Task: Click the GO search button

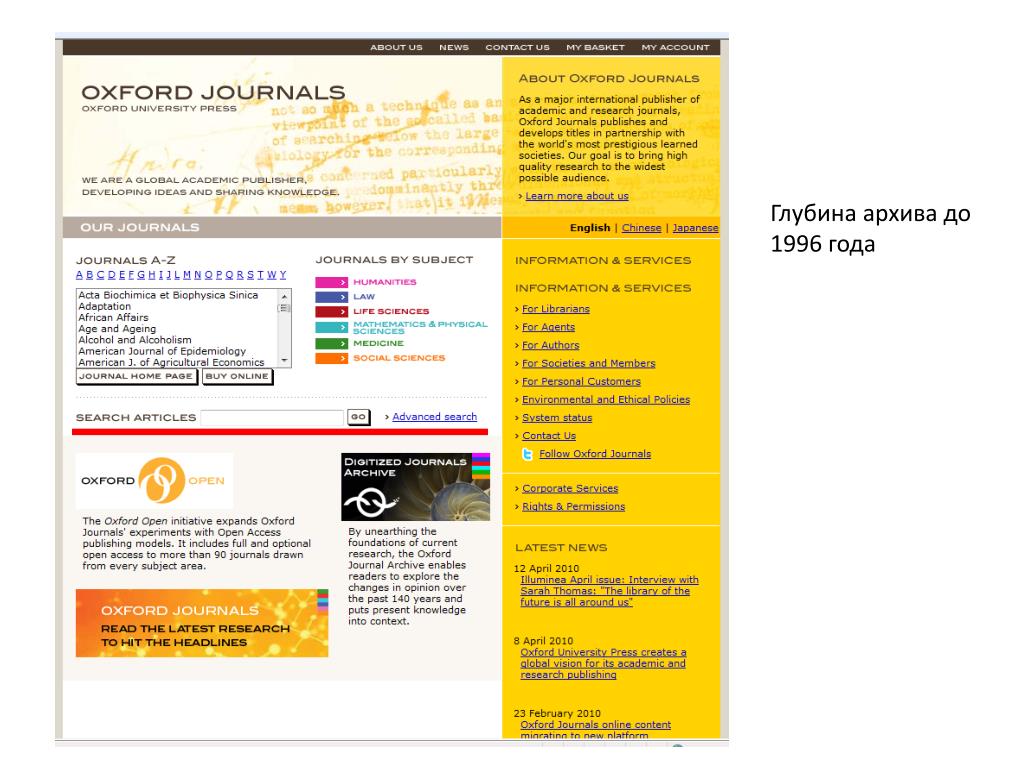Action: coord(359,417)
